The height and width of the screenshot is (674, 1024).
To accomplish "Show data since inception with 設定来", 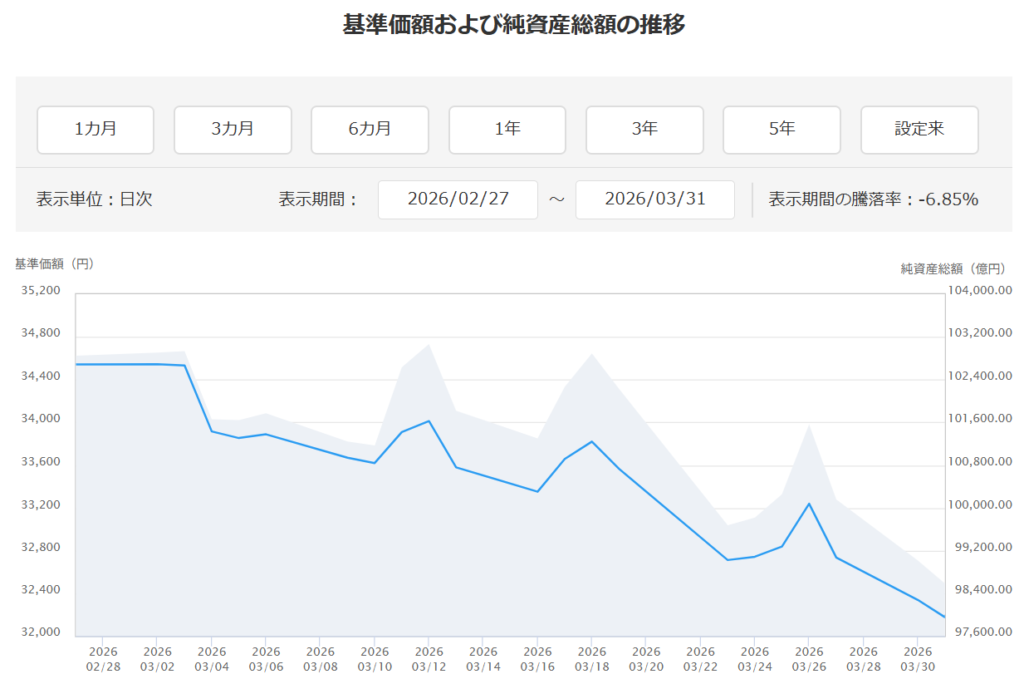I will tap(919, 129).
